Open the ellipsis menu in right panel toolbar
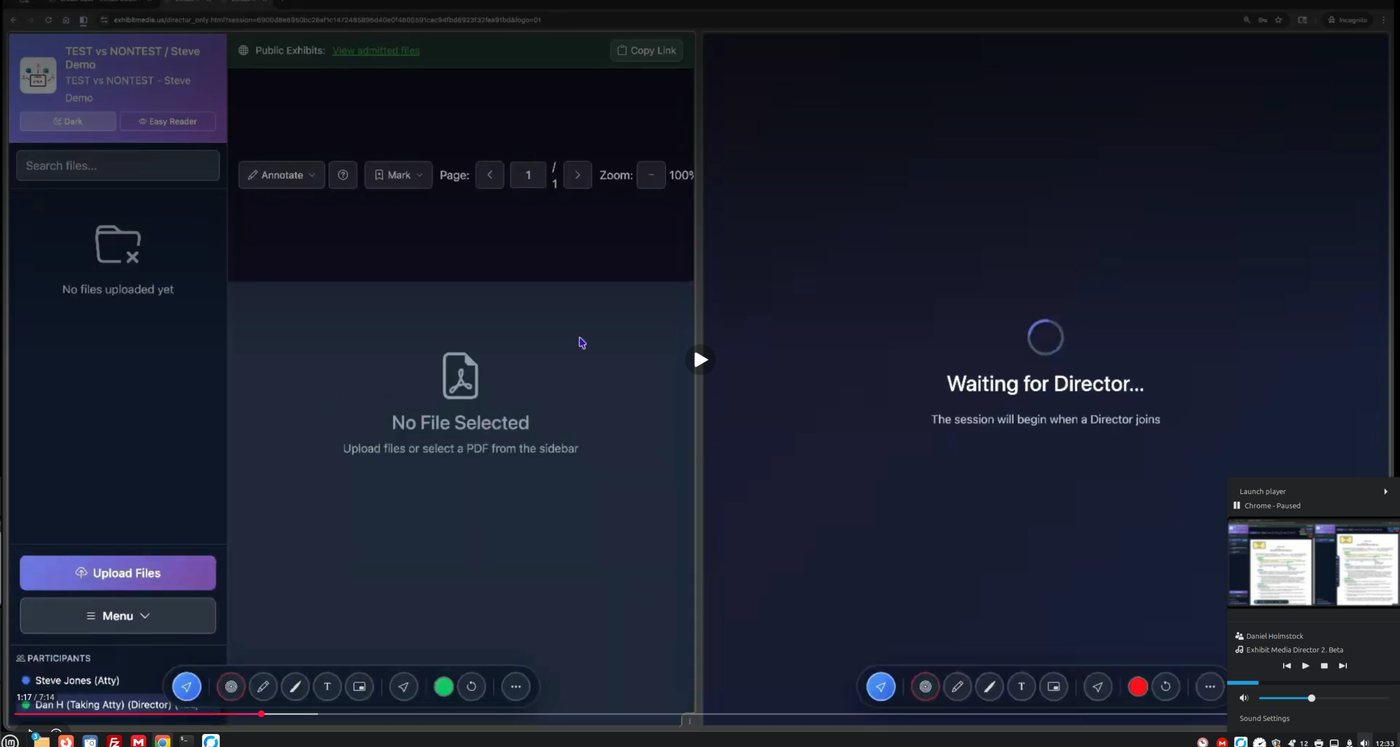Viewport: 1400px width, 747px height. coord(1210,687)
